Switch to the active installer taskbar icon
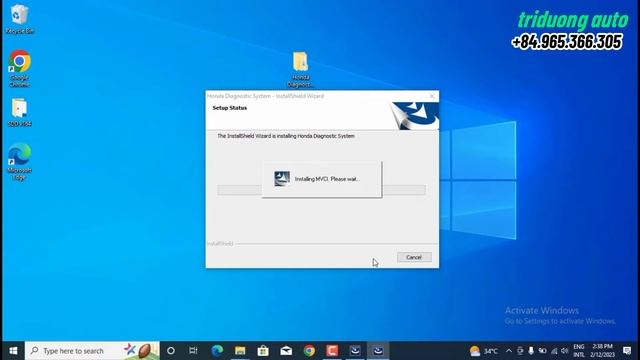The height and width of the screenshot is (360, 640). pyautogui.click(x=378, y=351)
